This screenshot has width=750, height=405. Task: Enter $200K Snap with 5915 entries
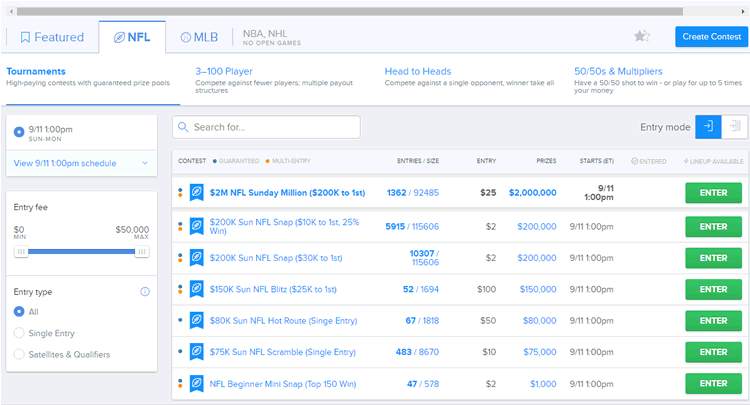713,227
